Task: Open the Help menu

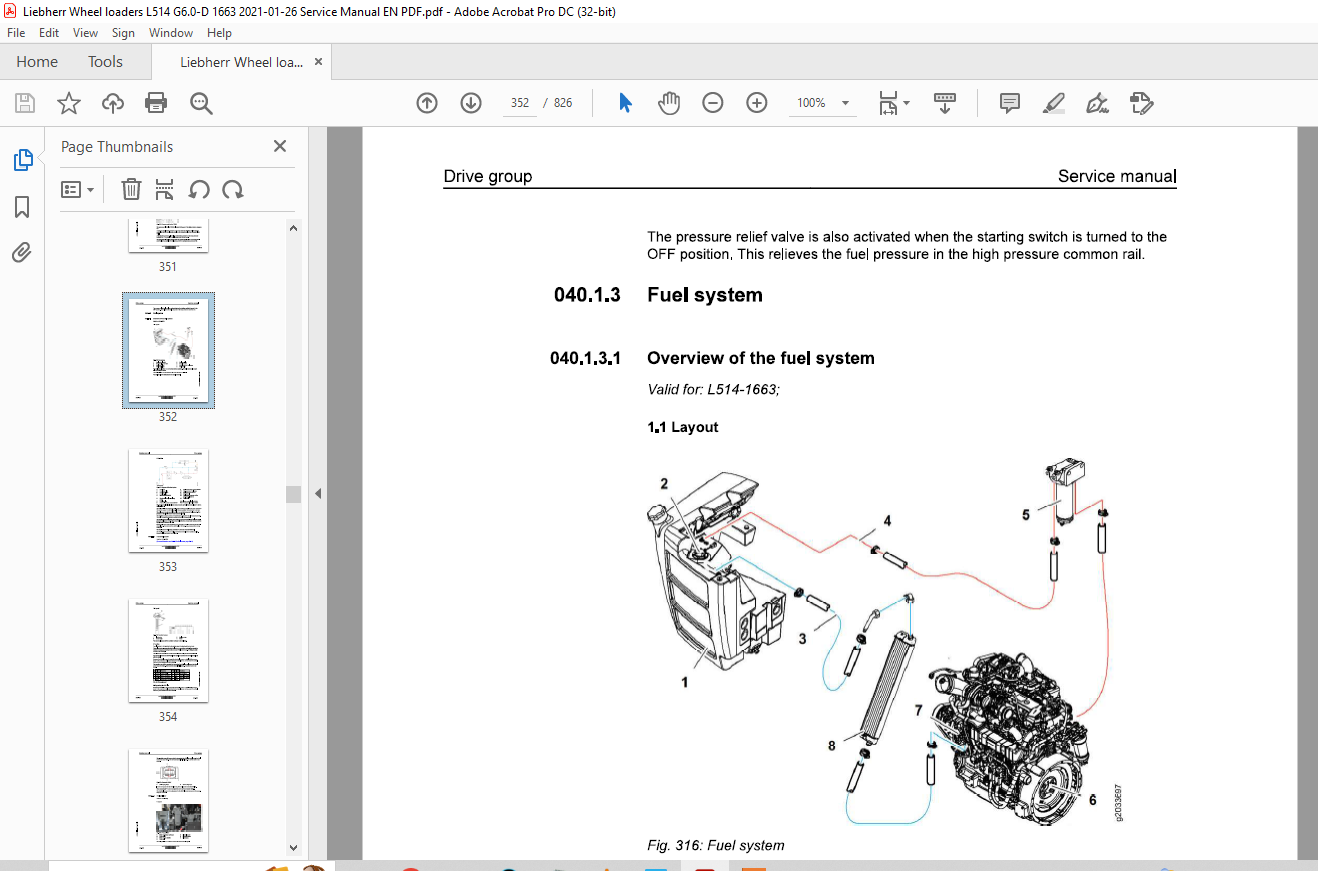Action: (219, 33)
